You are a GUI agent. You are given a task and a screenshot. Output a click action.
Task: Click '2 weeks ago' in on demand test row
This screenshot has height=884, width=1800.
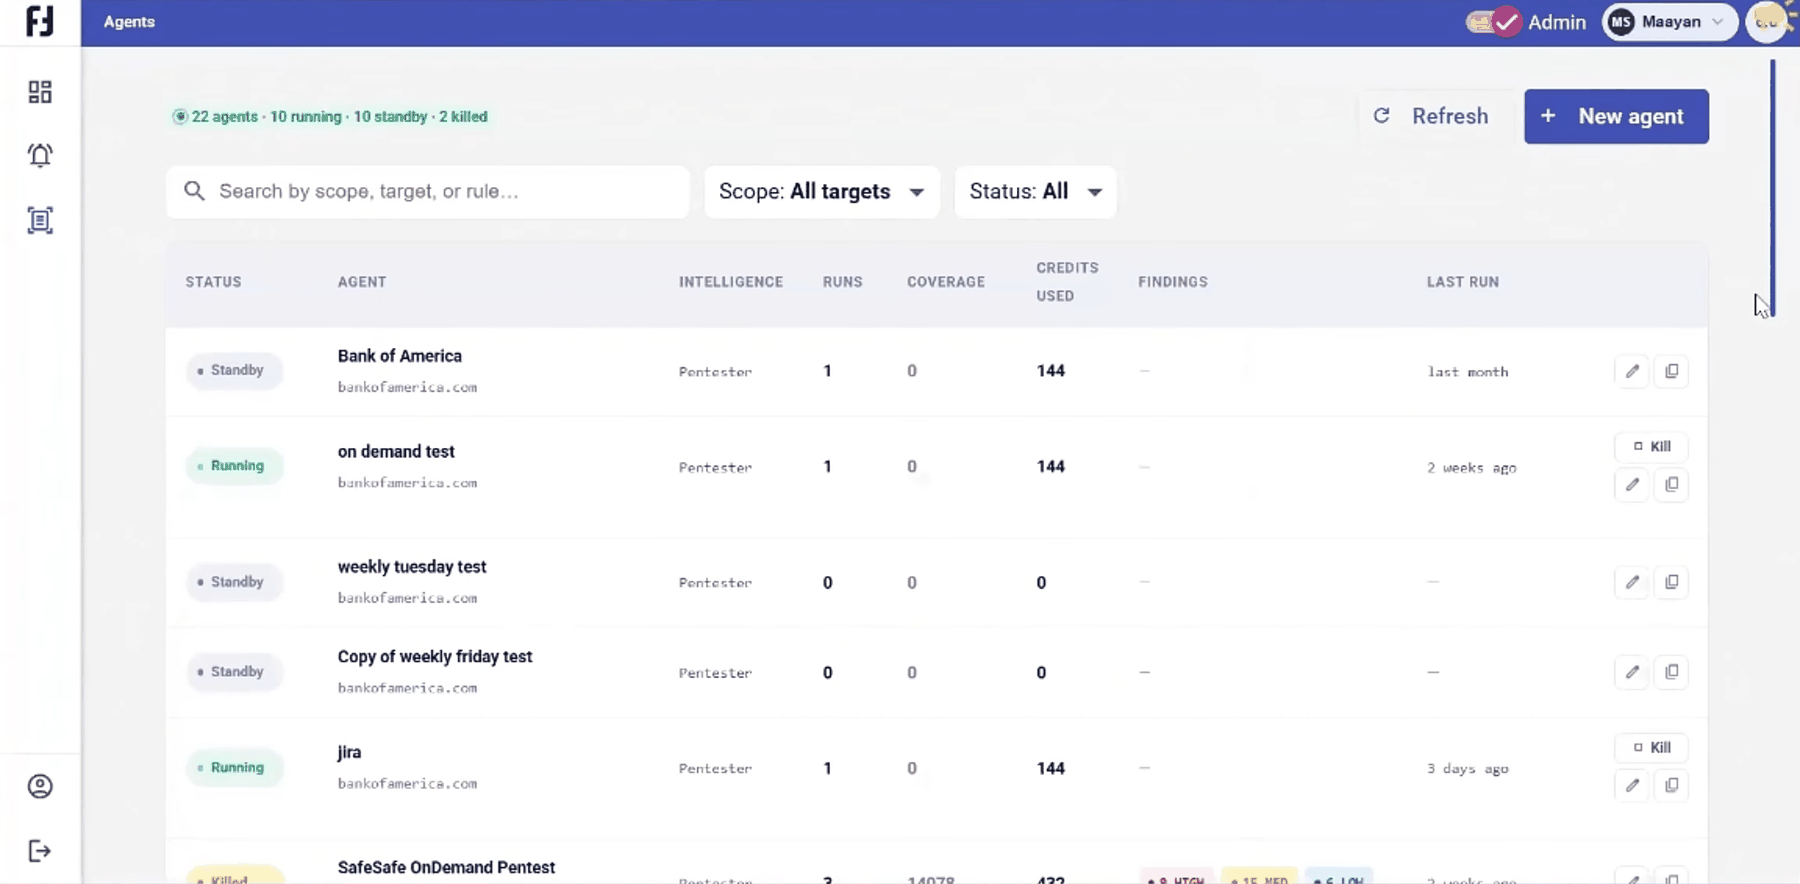1472,468
